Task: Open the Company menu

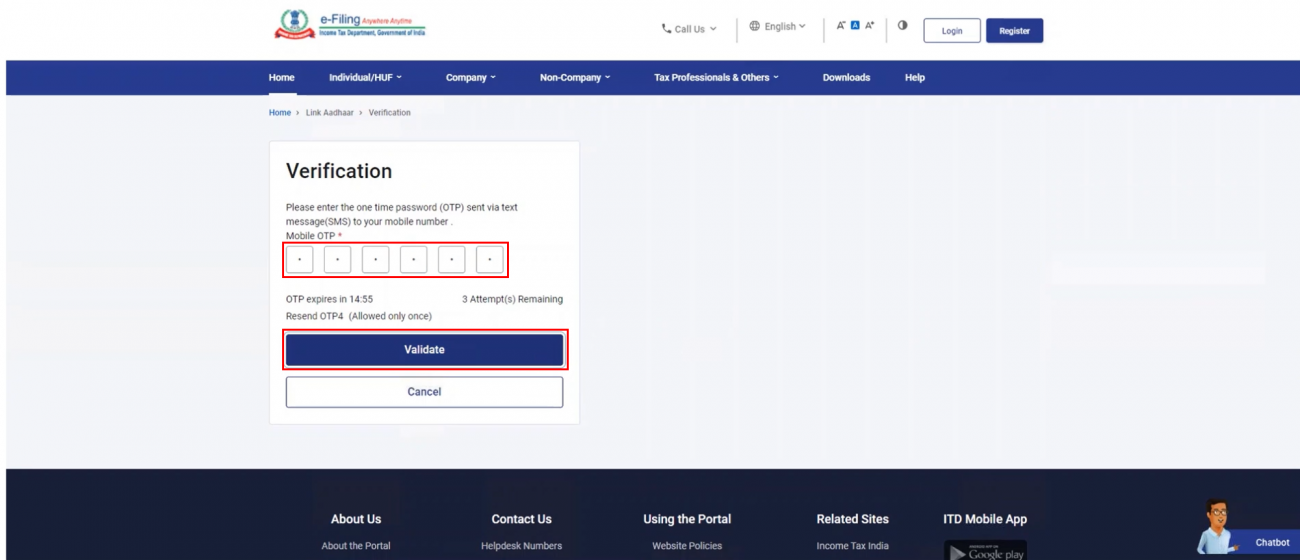Action: pyautogui.click(x=470, y=78)
